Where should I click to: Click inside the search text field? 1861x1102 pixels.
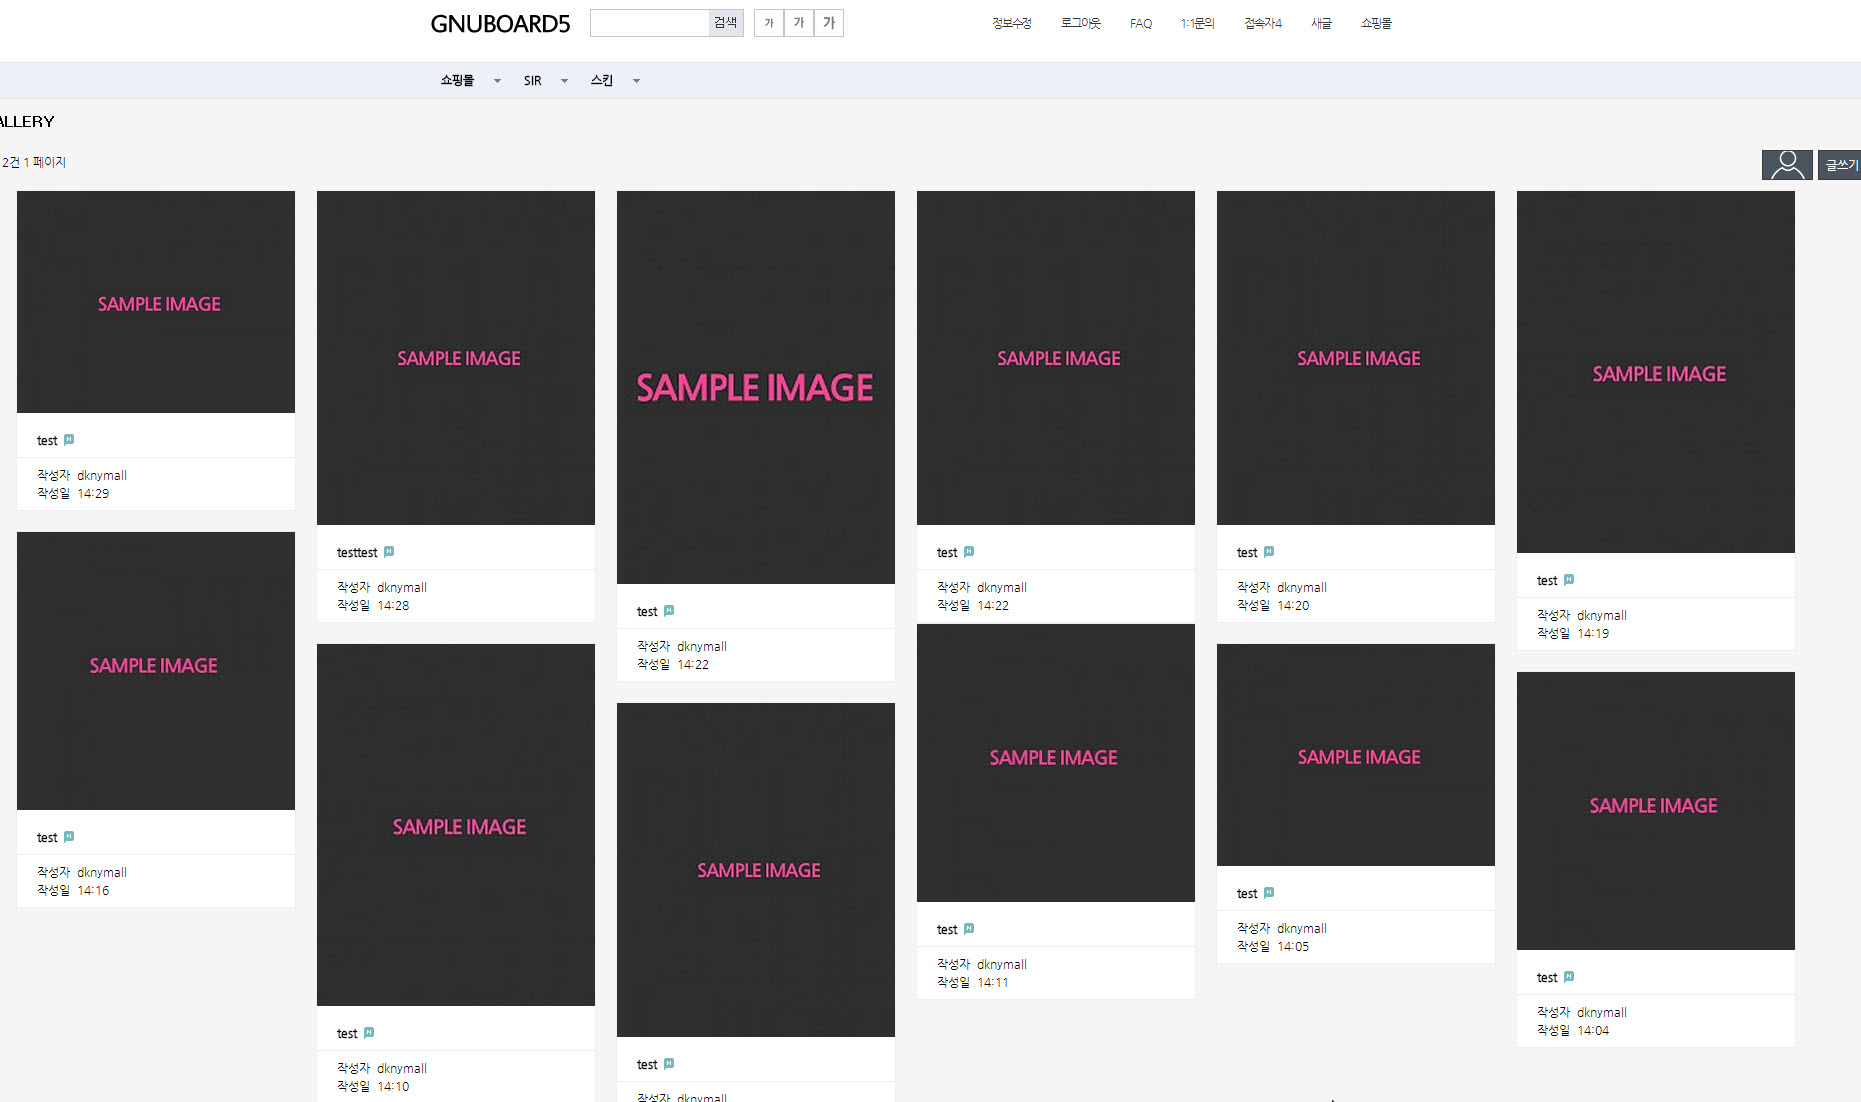649,23
